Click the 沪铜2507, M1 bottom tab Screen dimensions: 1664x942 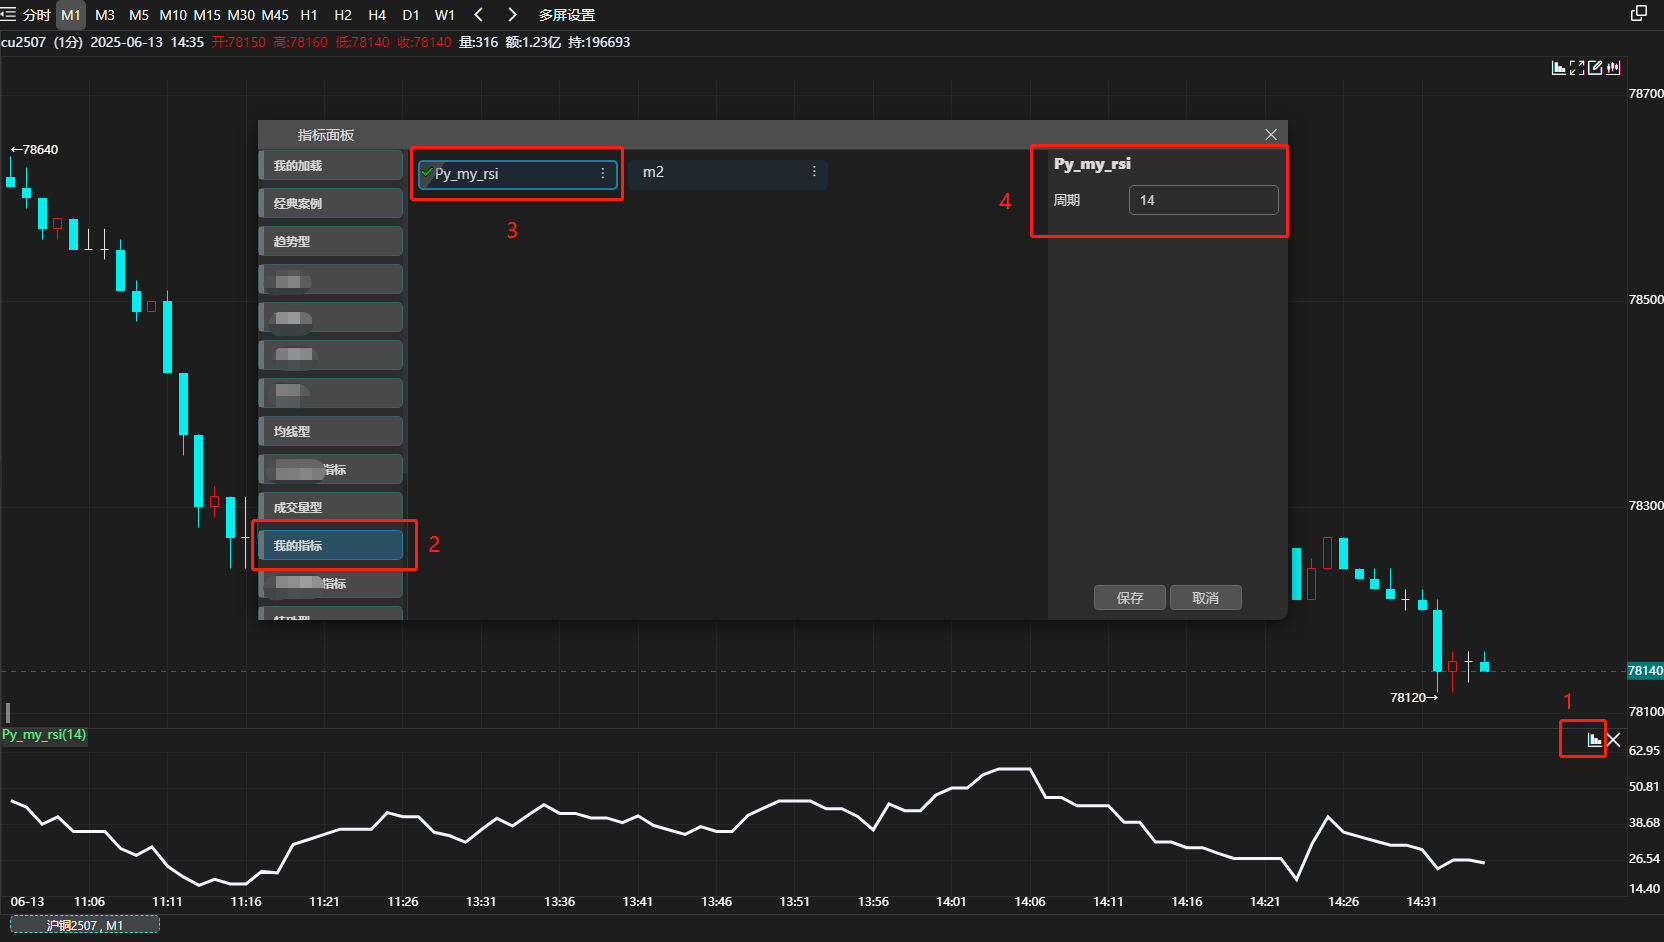click(x=85, y=926)
